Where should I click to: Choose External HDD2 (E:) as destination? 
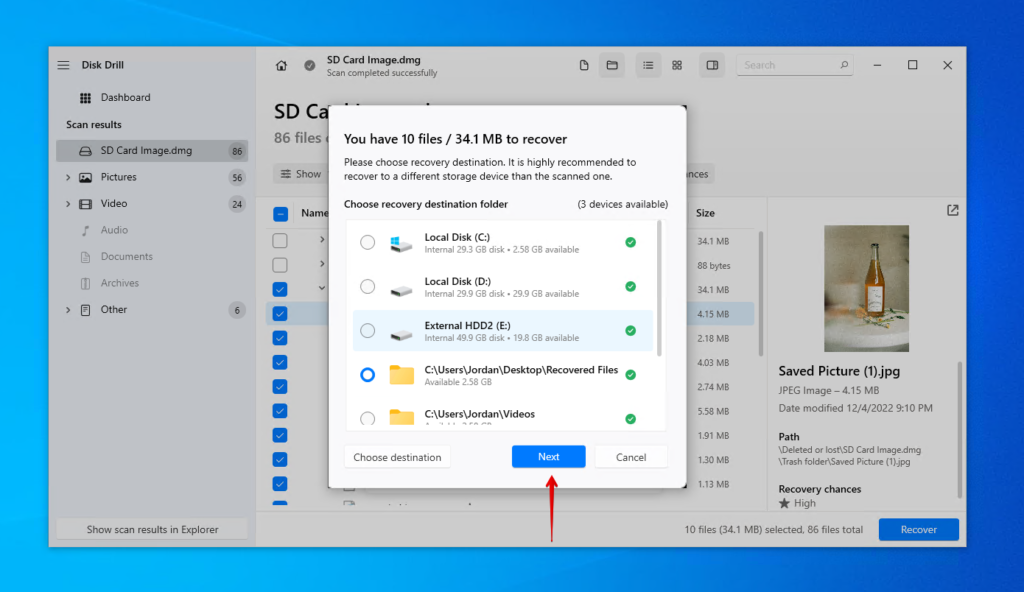point(368,331)
